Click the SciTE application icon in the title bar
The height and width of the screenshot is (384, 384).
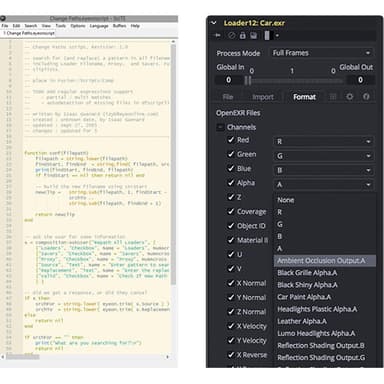coord(3,18)
